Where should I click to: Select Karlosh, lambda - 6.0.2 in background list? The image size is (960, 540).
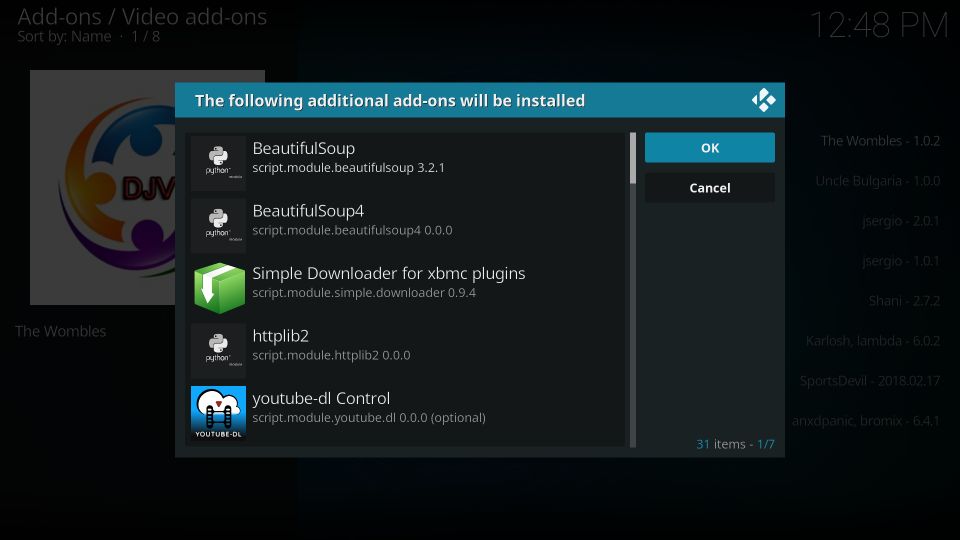872,341
